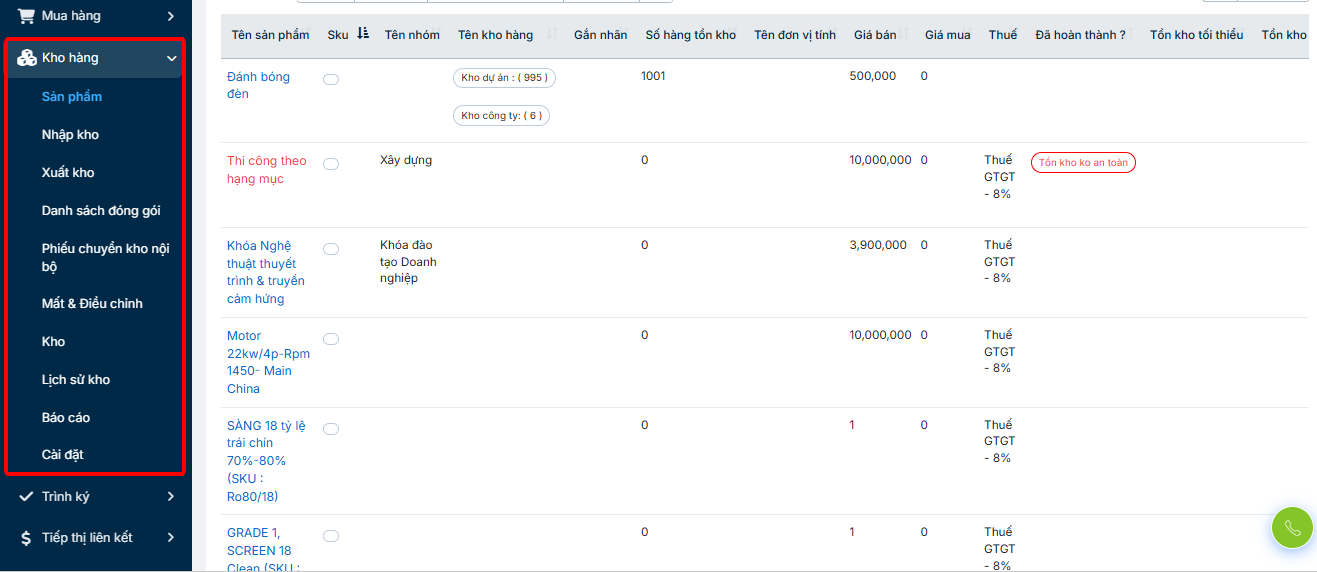Click the price 500,000 cell

point(873,76)
